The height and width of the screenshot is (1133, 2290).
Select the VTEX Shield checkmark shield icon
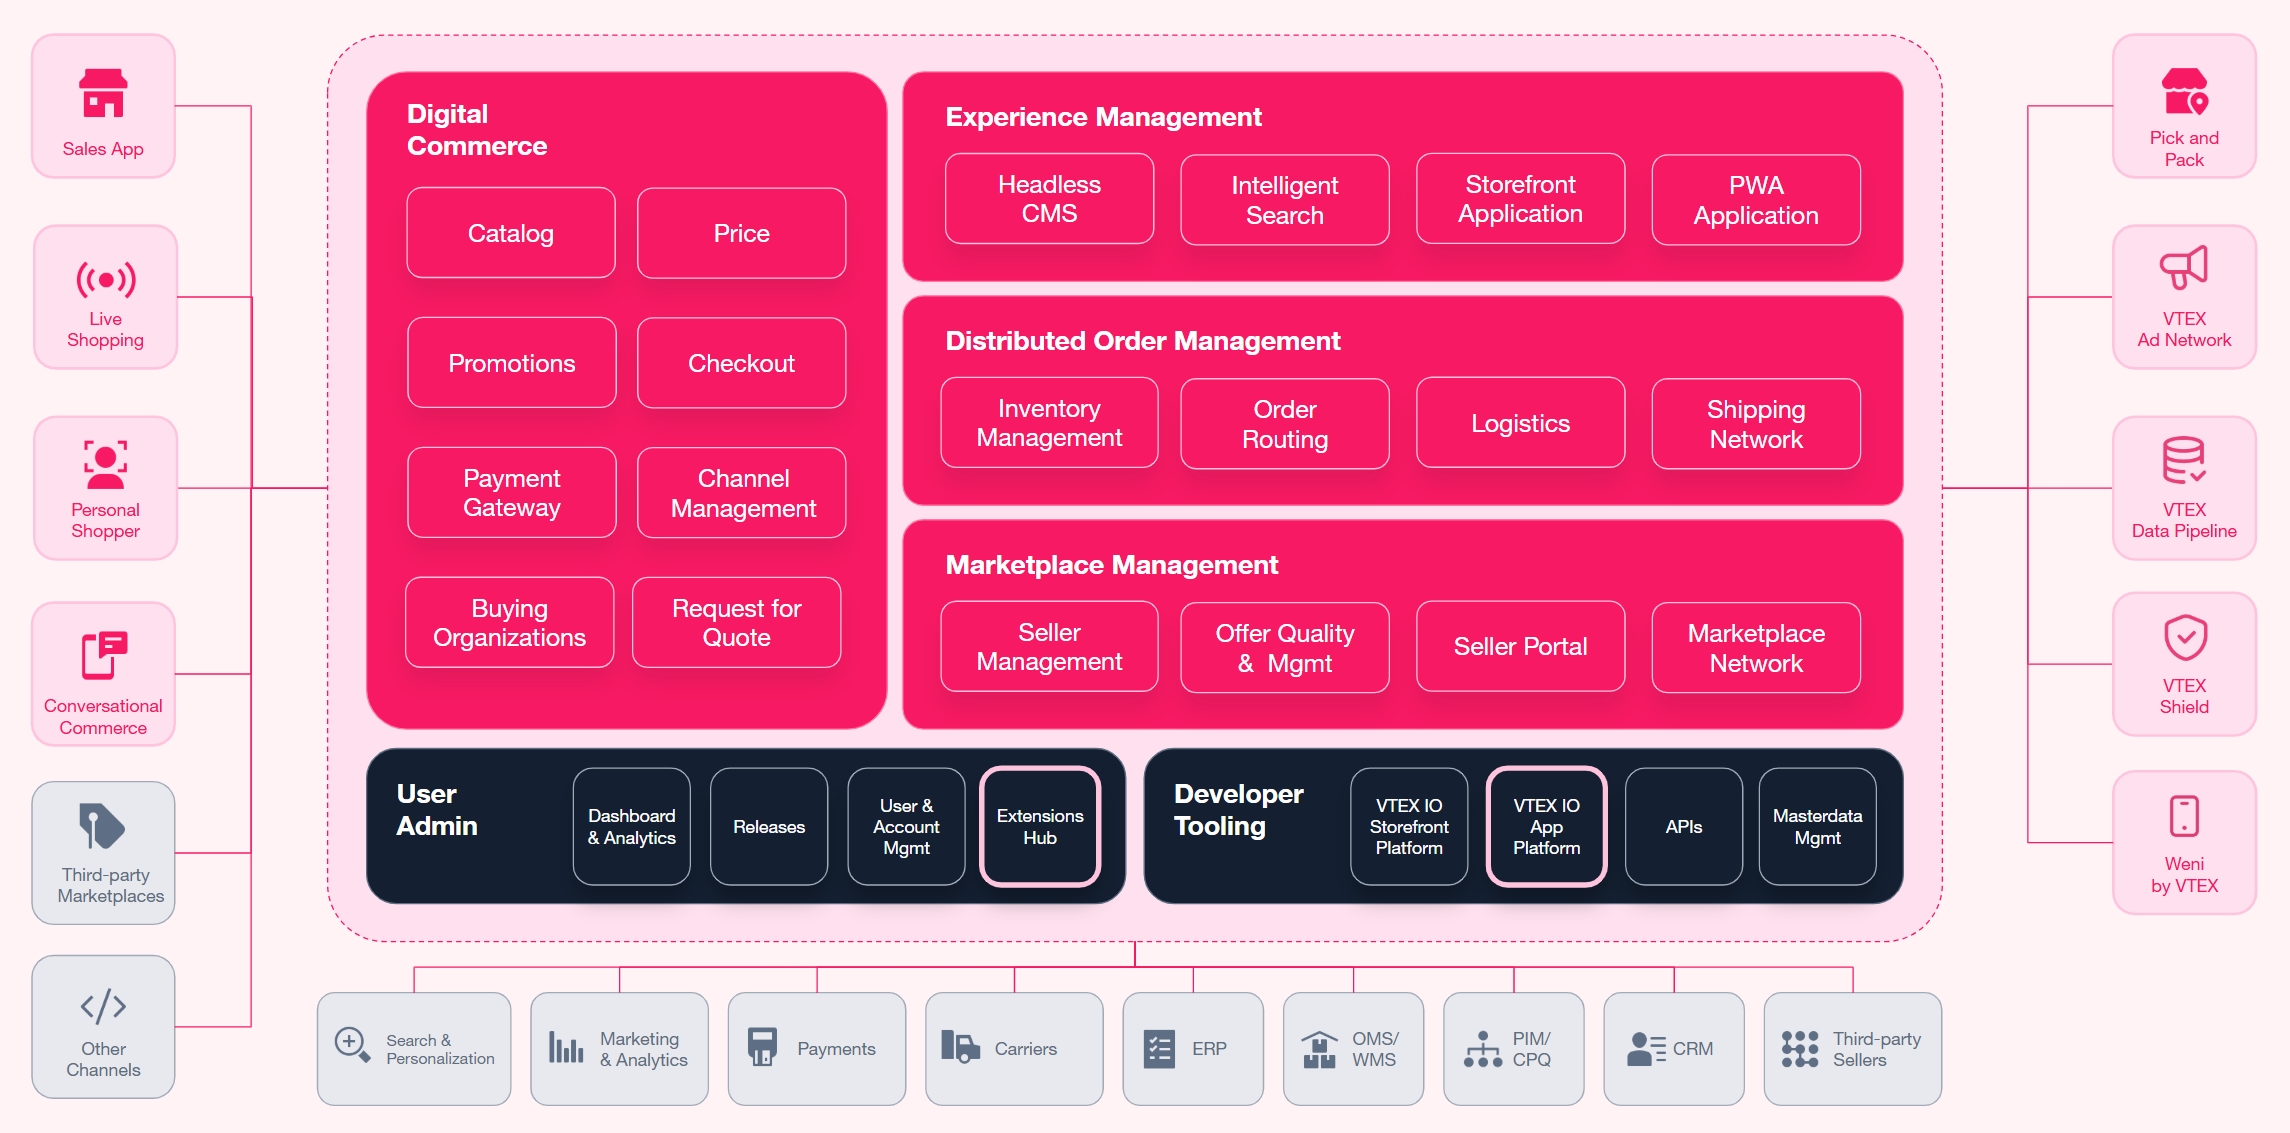point(2185,637)
